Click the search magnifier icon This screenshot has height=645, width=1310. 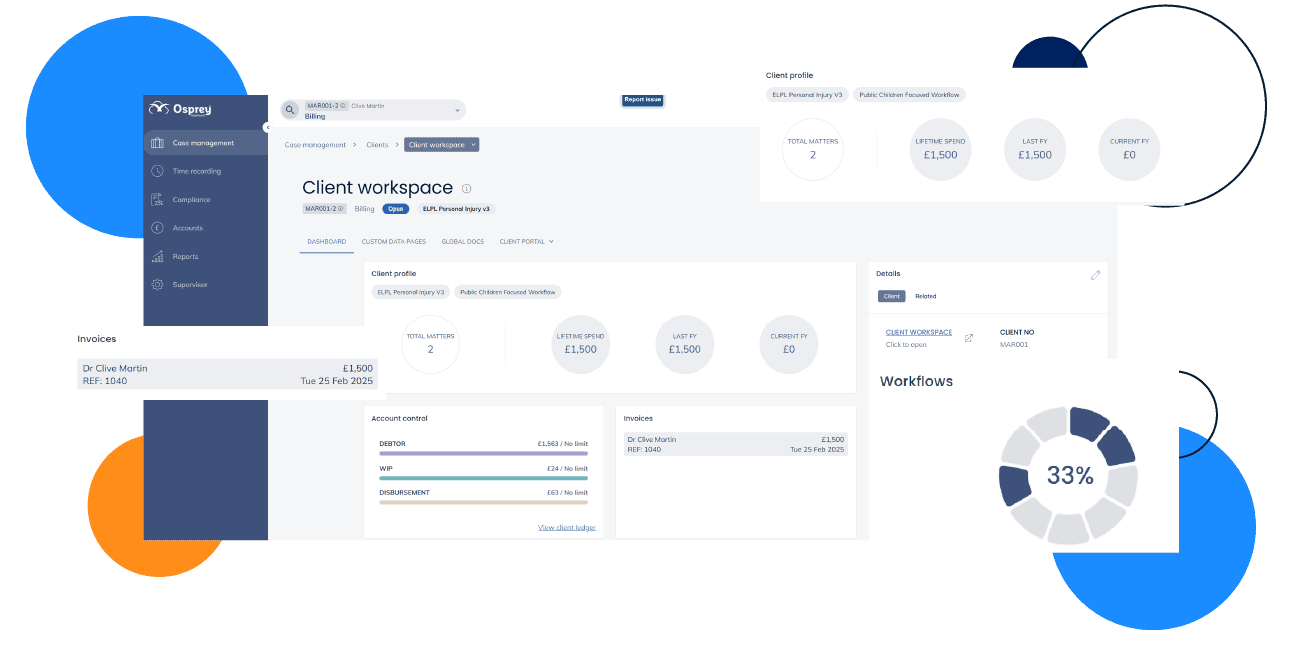[x=290, y=108]
